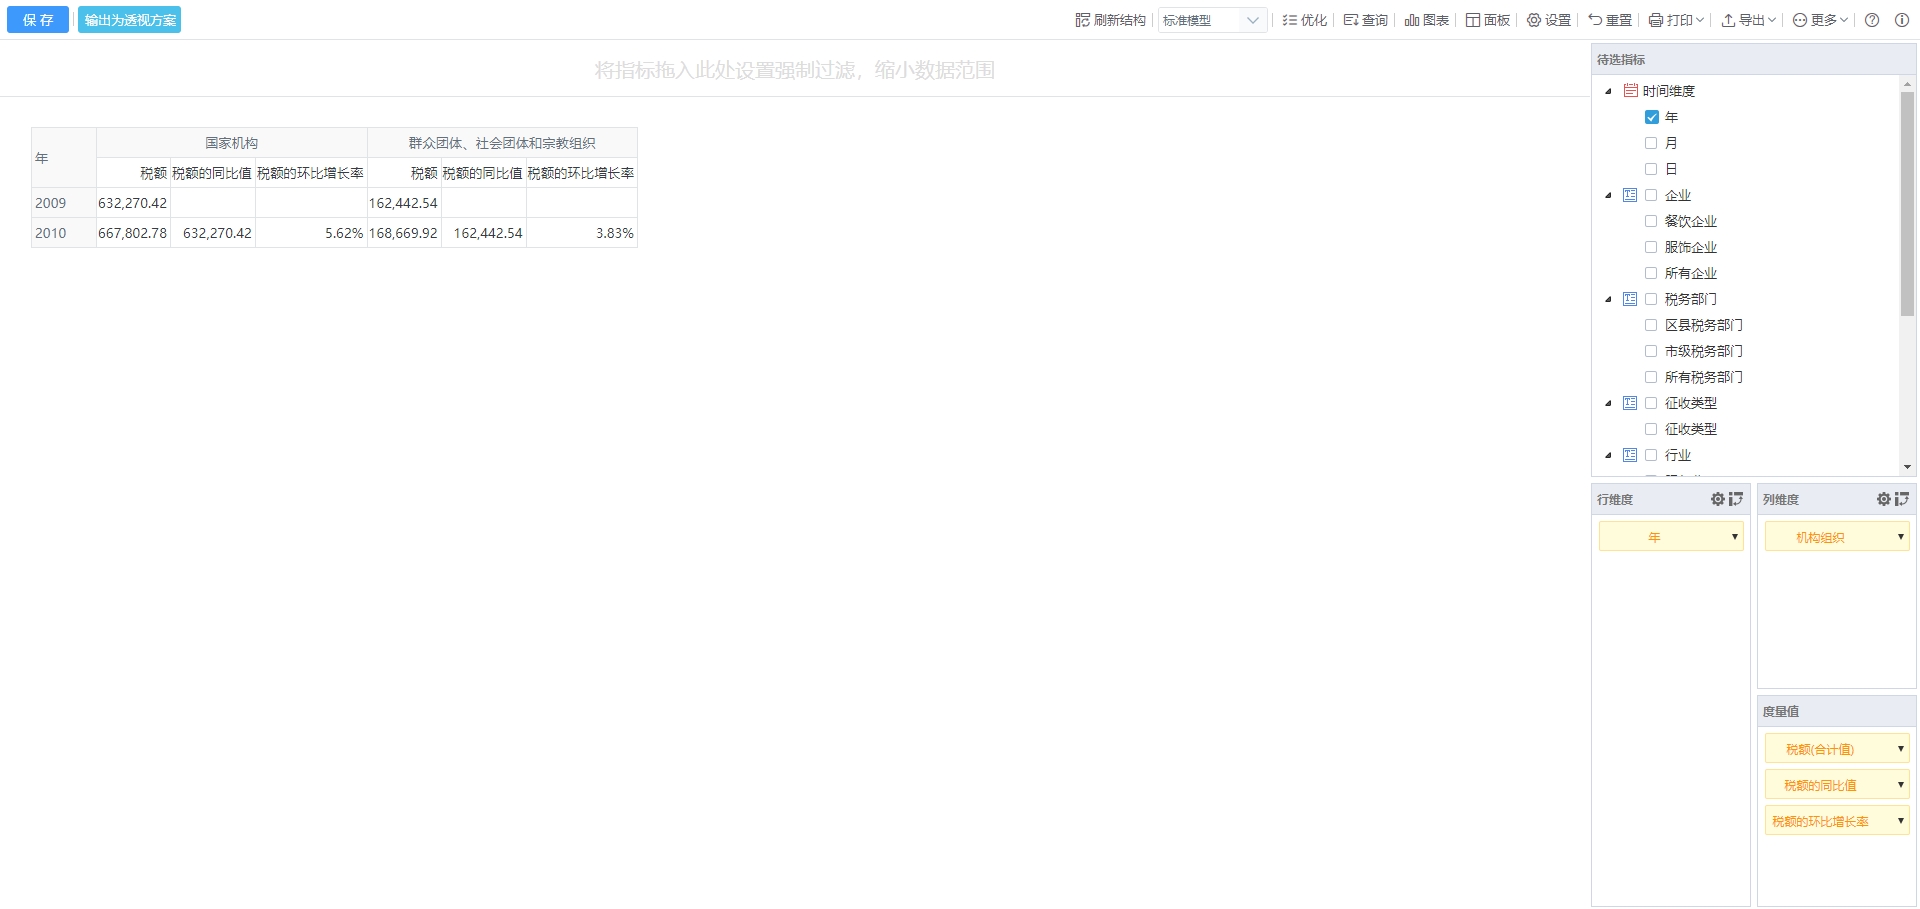Open 行维度 panel gear settings
The image size is (1920, 909).
click(x=1717, y=499)
